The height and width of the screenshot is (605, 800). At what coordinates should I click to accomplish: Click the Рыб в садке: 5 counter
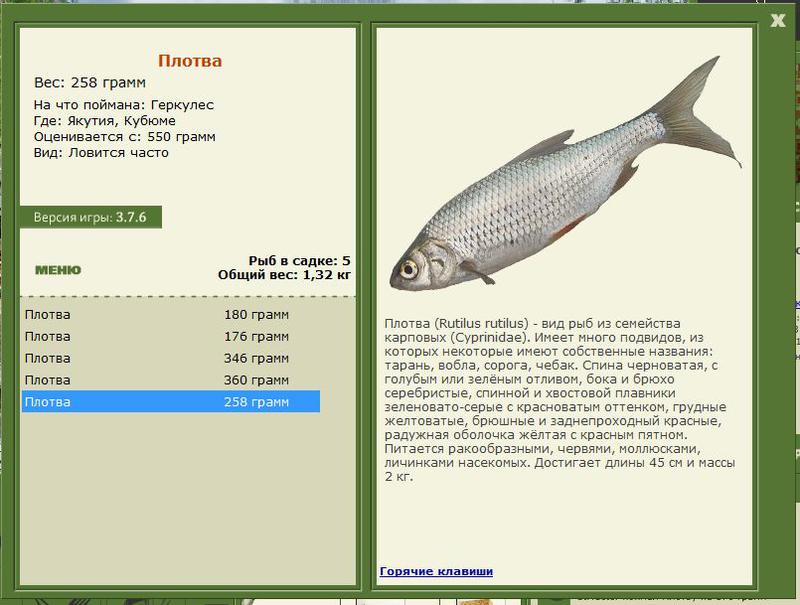[x=299, y=261]
